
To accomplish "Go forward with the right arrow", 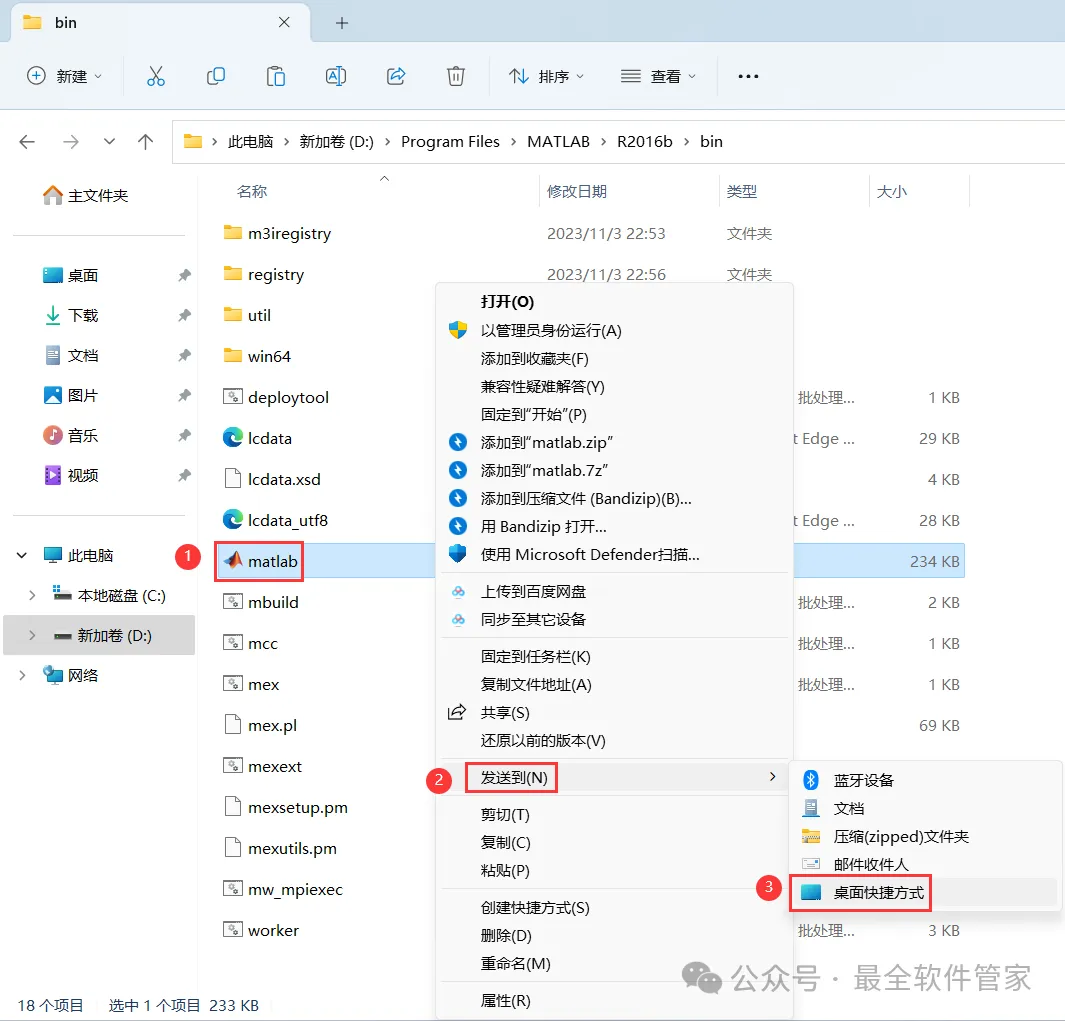I will pyautogui.click(x=71, y=141).
